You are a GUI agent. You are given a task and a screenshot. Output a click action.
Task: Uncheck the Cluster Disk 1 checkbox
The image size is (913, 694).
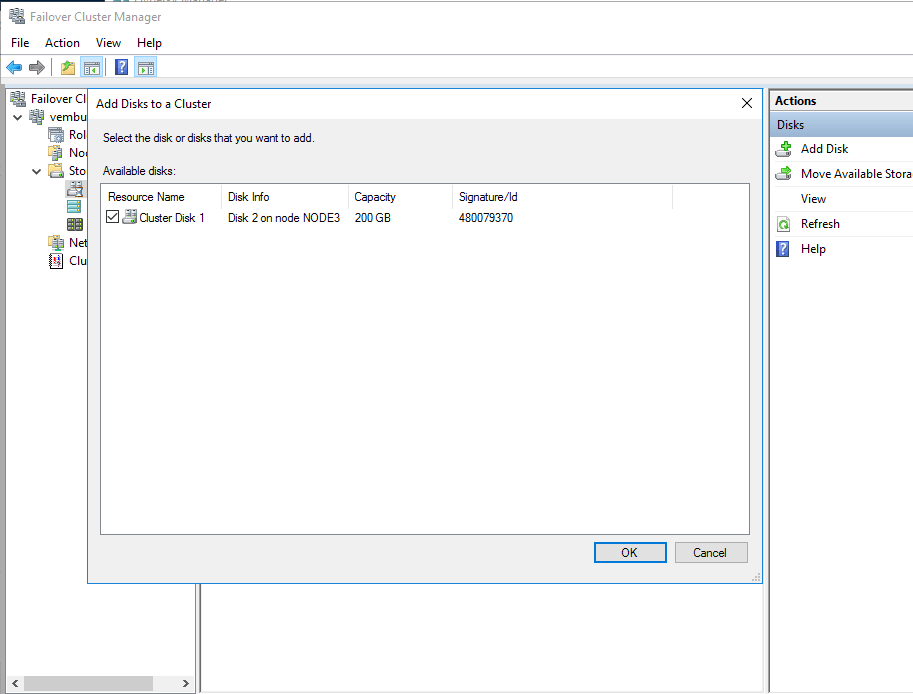[x=112, y=217]
